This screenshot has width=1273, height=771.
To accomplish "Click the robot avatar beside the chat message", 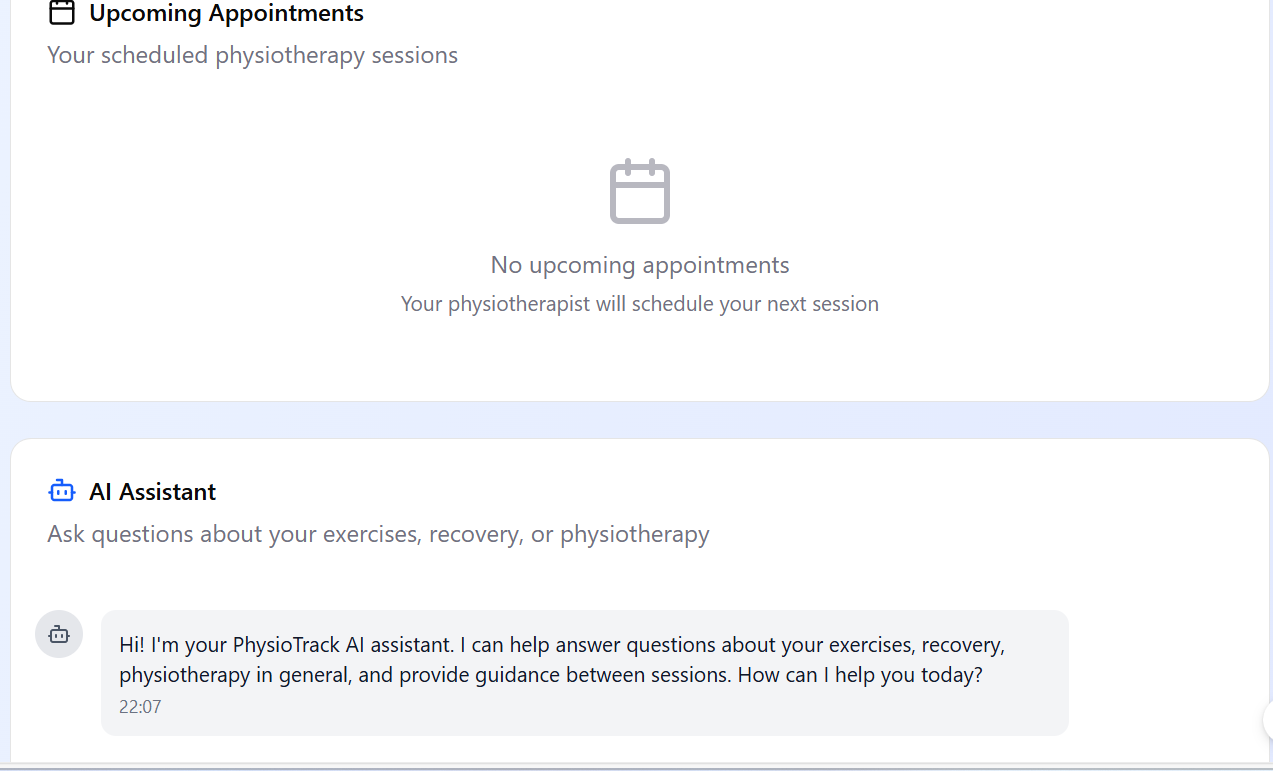I will (x=58, y=633).
